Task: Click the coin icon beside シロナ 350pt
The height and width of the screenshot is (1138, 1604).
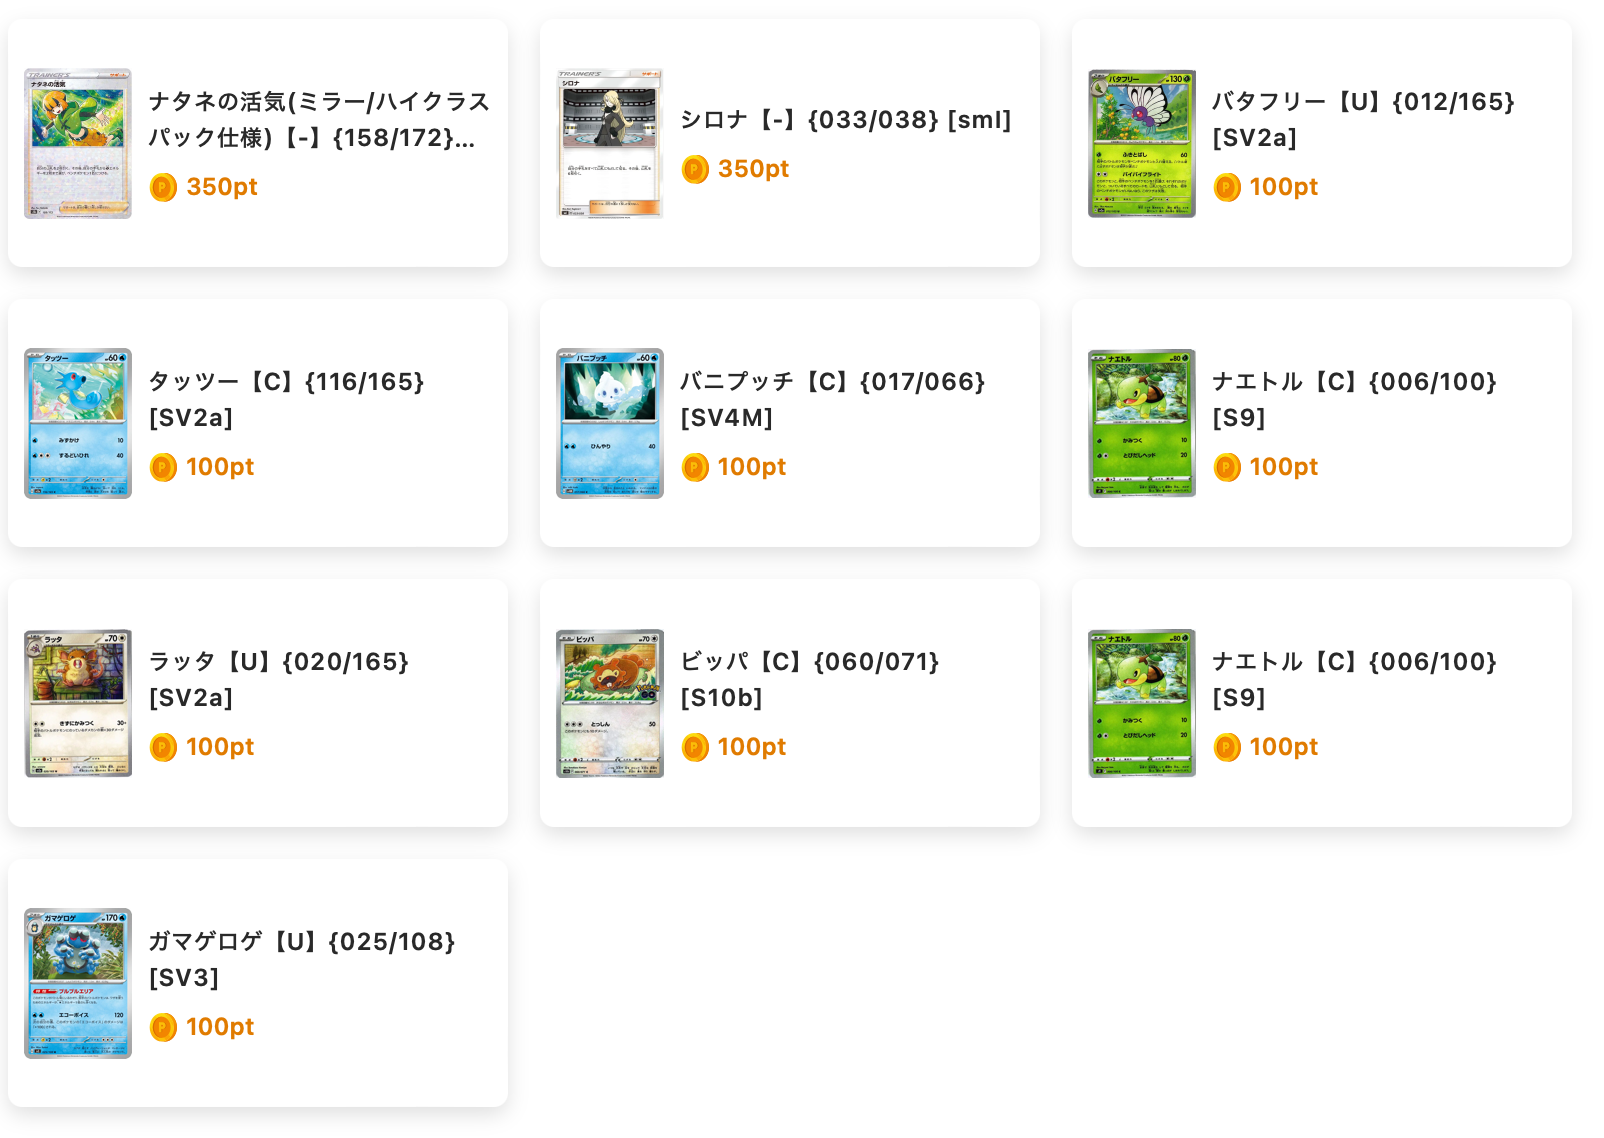Action: point(695,169)
